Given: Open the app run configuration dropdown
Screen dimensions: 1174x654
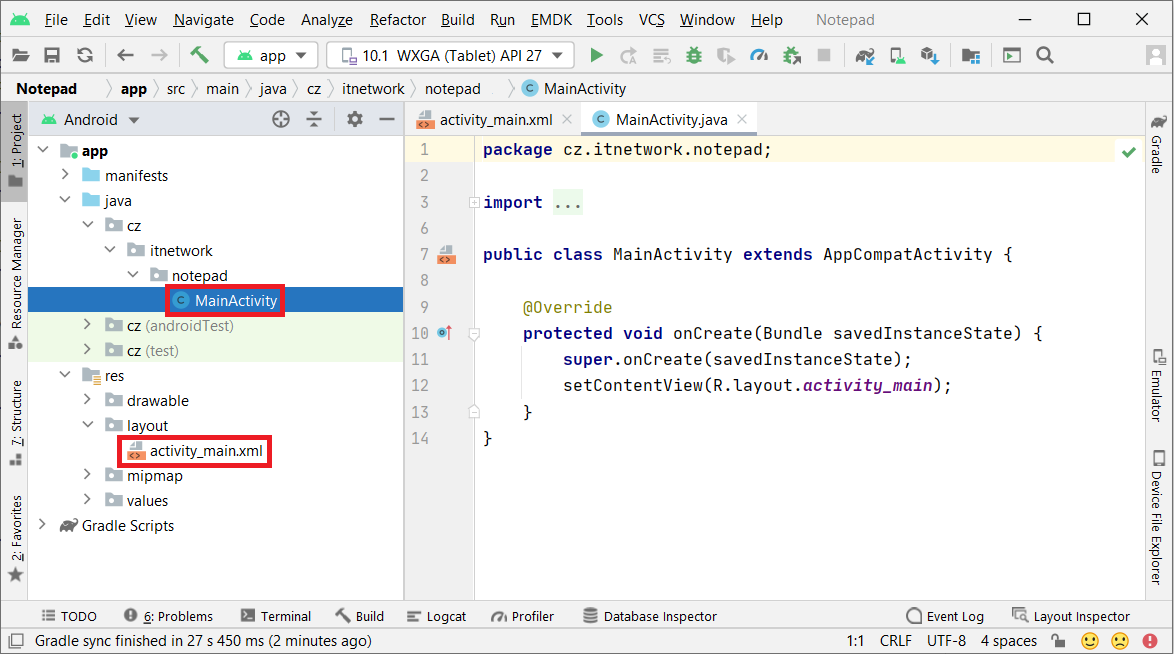Looking at the screenshot, I should pos(271,56).
